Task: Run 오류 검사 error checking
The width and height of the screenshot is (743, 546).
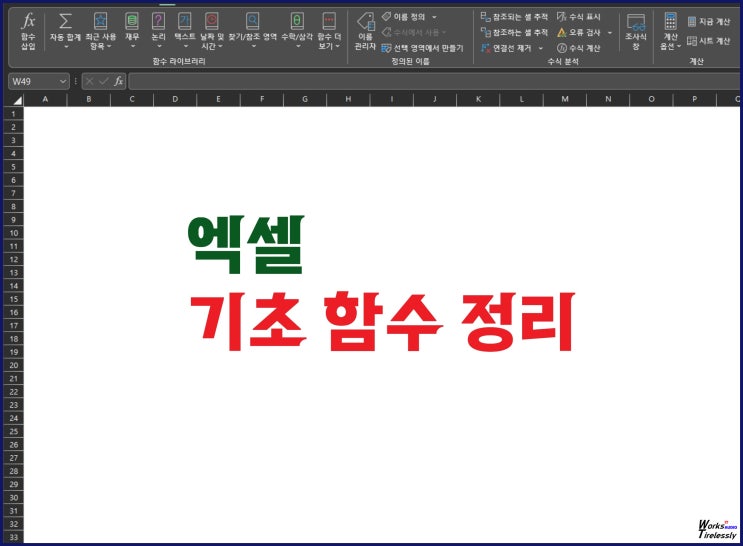Action: 579,32
